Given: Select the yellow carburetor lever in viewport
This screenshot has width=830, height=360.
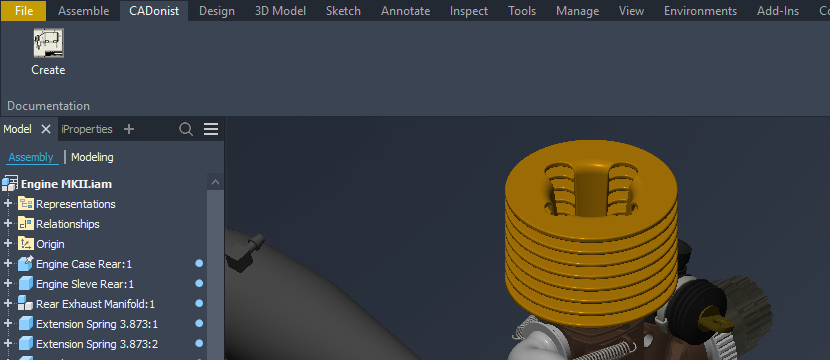Looking at the screenshot, I should 716,322.
